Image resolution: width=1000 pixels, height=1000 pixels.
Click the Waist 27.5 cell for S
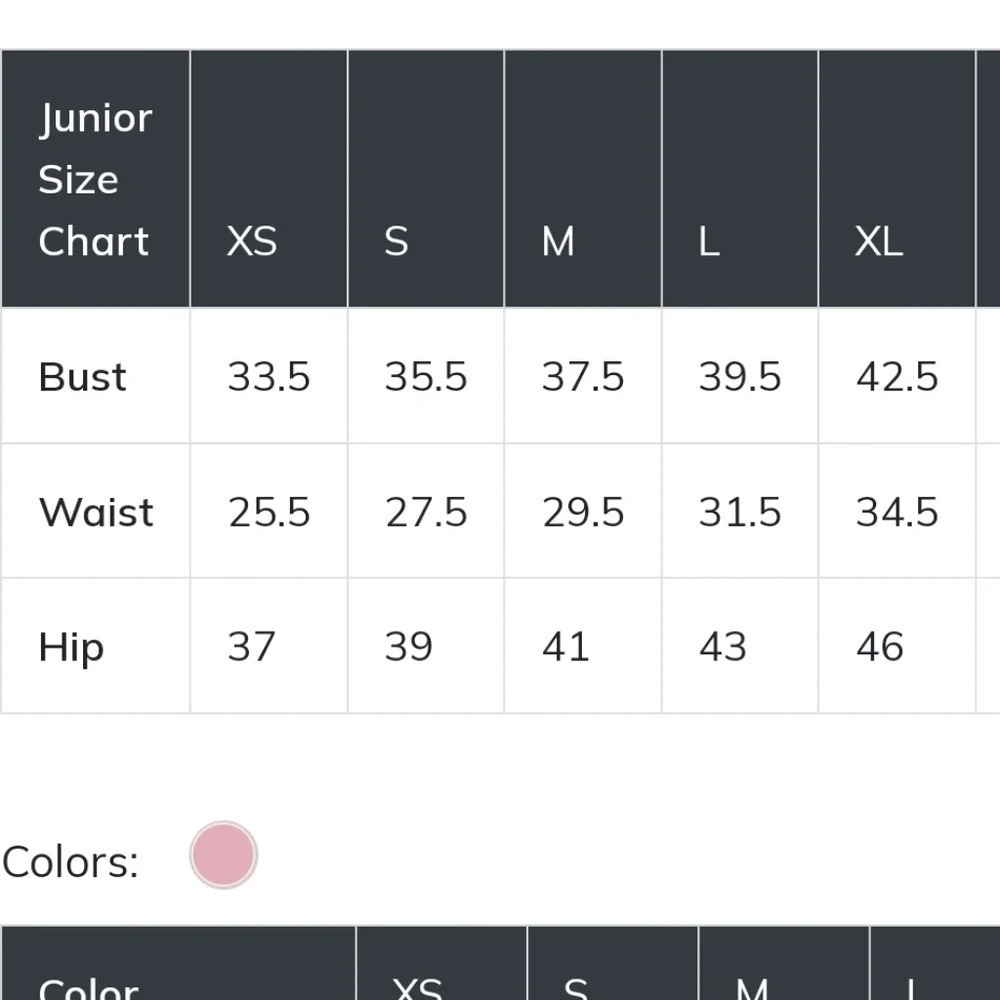tap(426, 511)
